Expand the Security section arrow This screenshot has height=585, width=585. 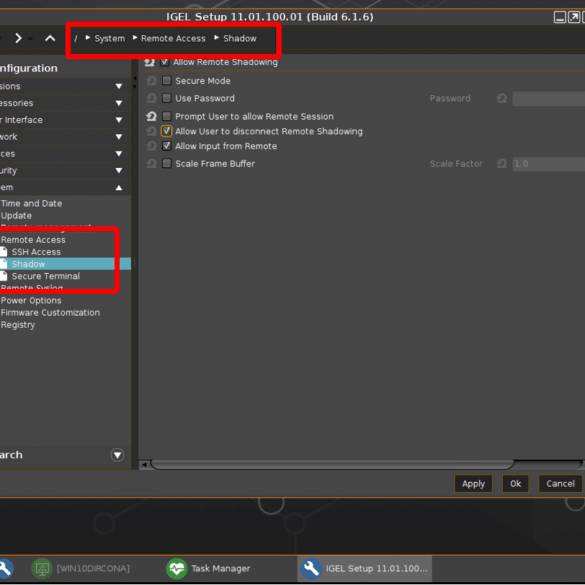pyautogui.click(x=119, y=171)
